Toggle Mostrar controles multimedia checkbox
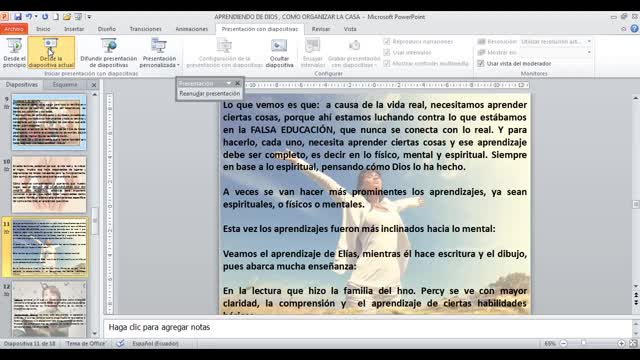Viewport: 640px width, 360px height. coord(387,63)
